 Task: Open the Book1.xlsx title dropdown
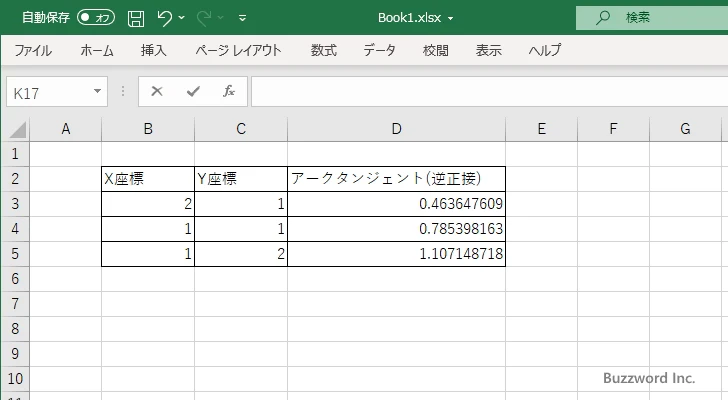[450, 19]
